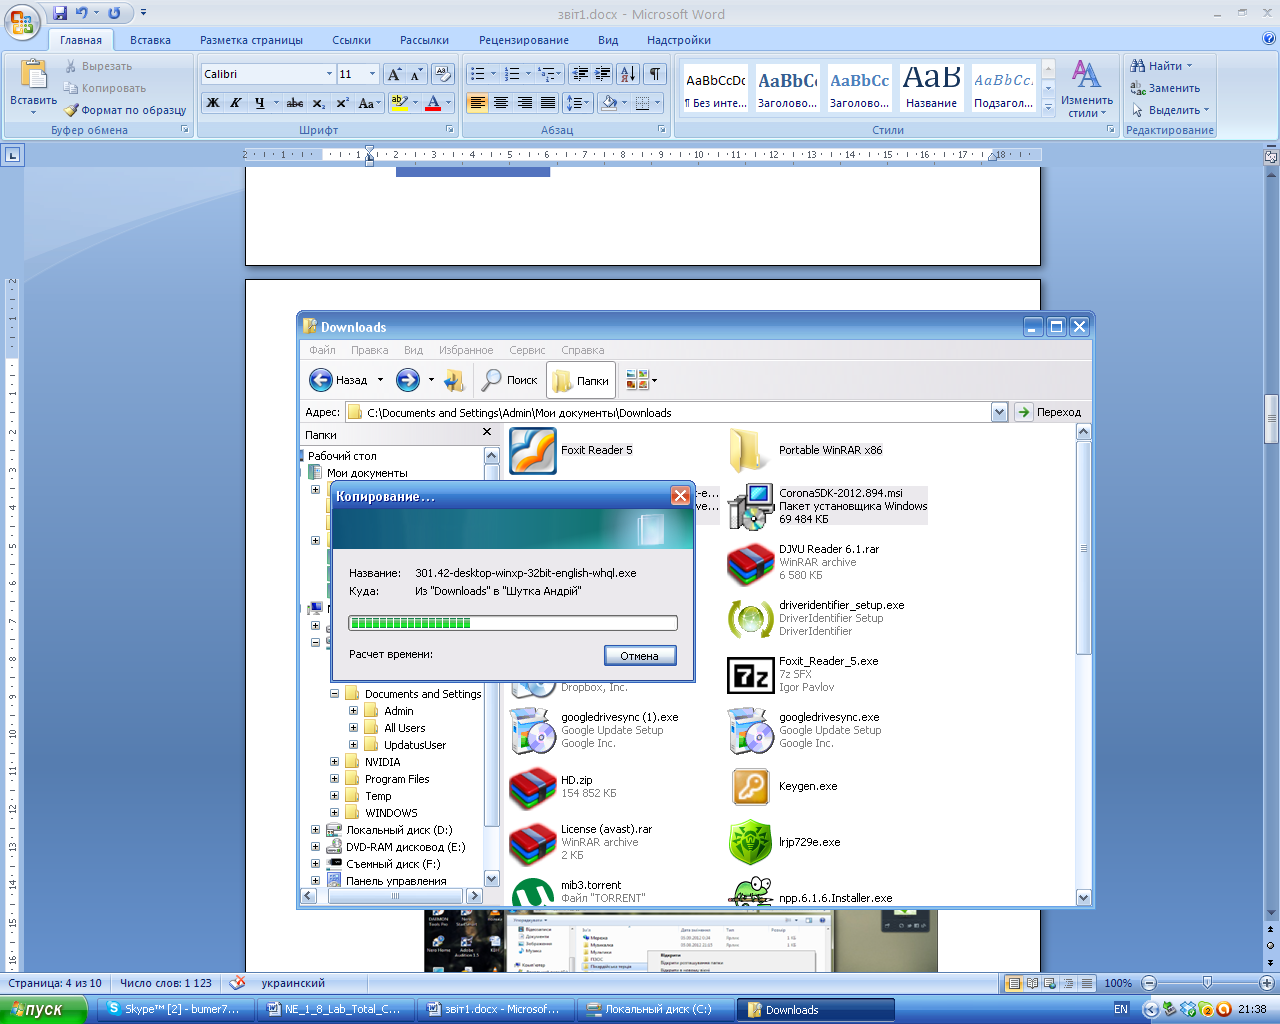Toggle Папки folders pane button
This screenshot has height=1024, width=1280.
[580, 380]
